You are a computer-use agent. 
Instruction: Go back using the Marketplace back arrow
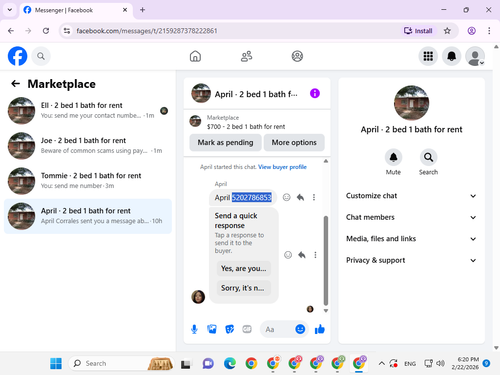[x=15, y=84]
